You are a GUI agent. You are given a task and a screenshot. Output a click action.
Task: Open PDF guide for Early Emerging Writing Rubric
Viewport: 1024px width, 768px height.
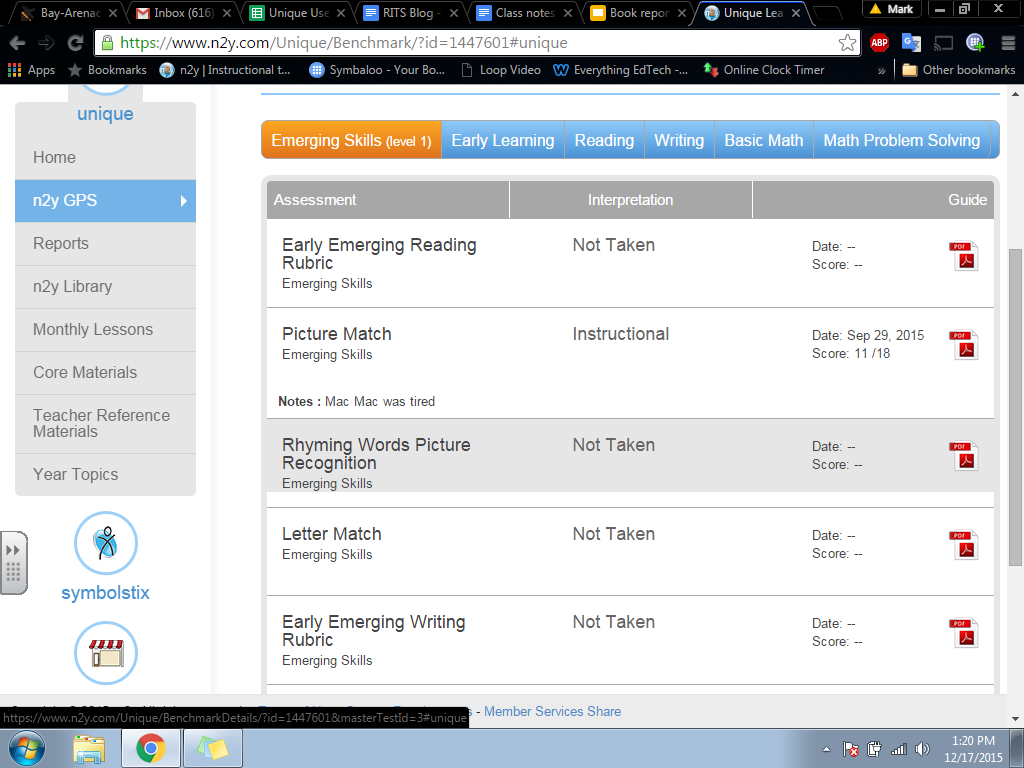[963, 632]
